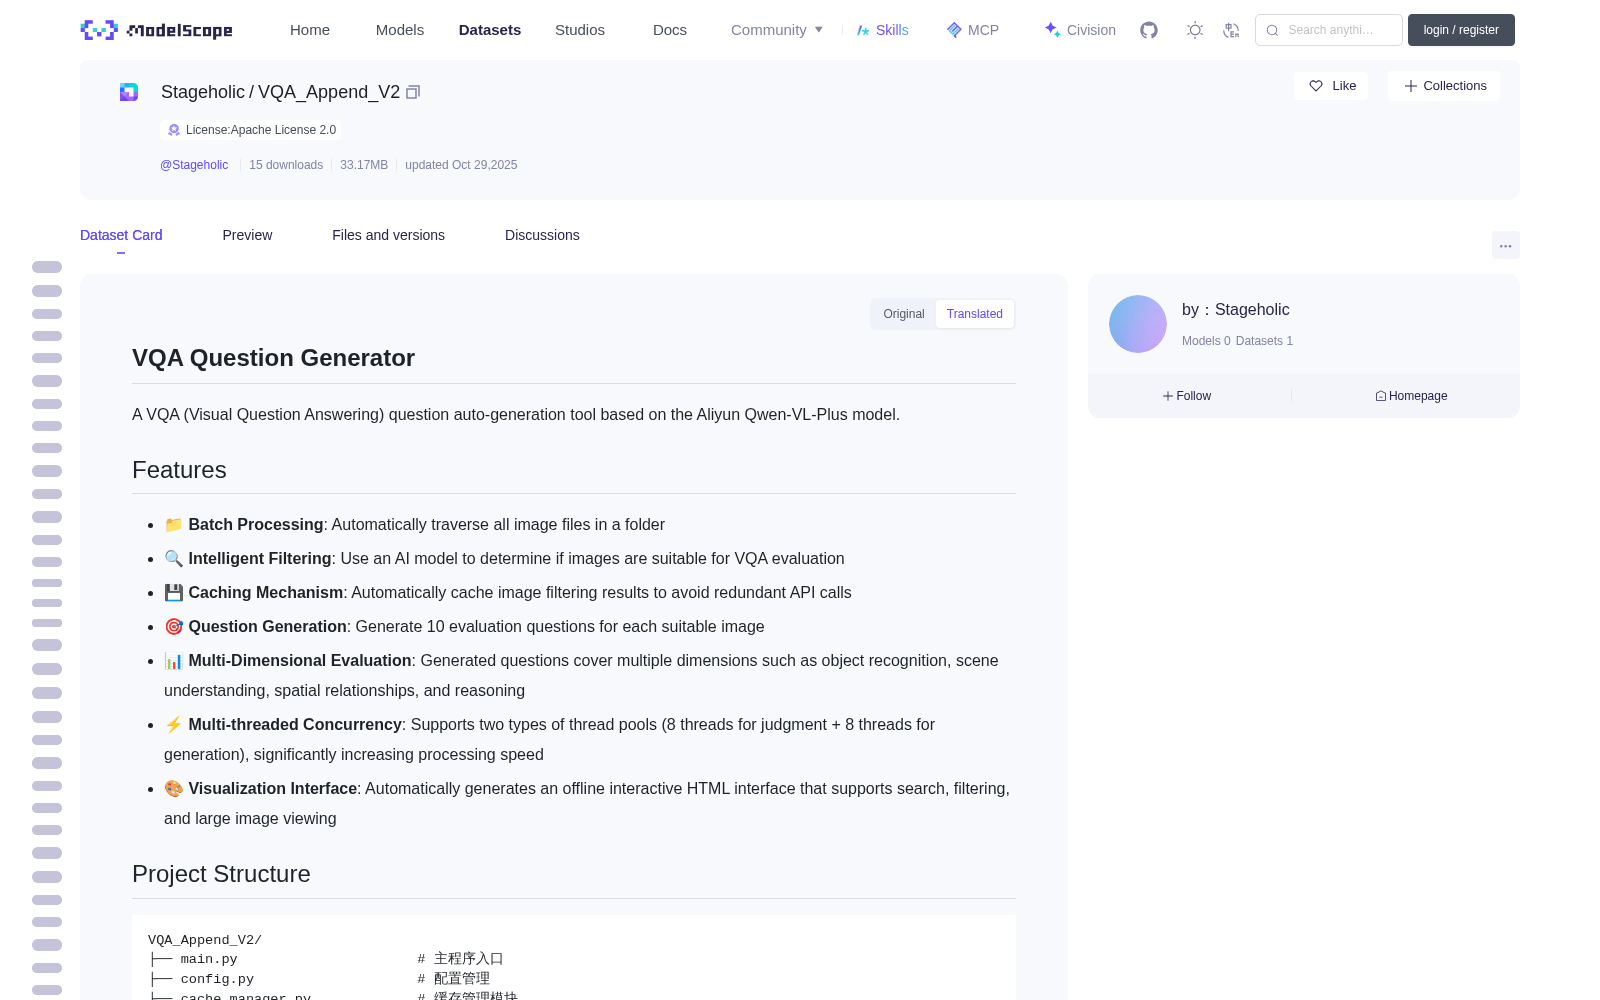This screenshot has height=1000, width=1600.
Task: Click 'main.py' in the code block
Action: click(x=209, y=959)
